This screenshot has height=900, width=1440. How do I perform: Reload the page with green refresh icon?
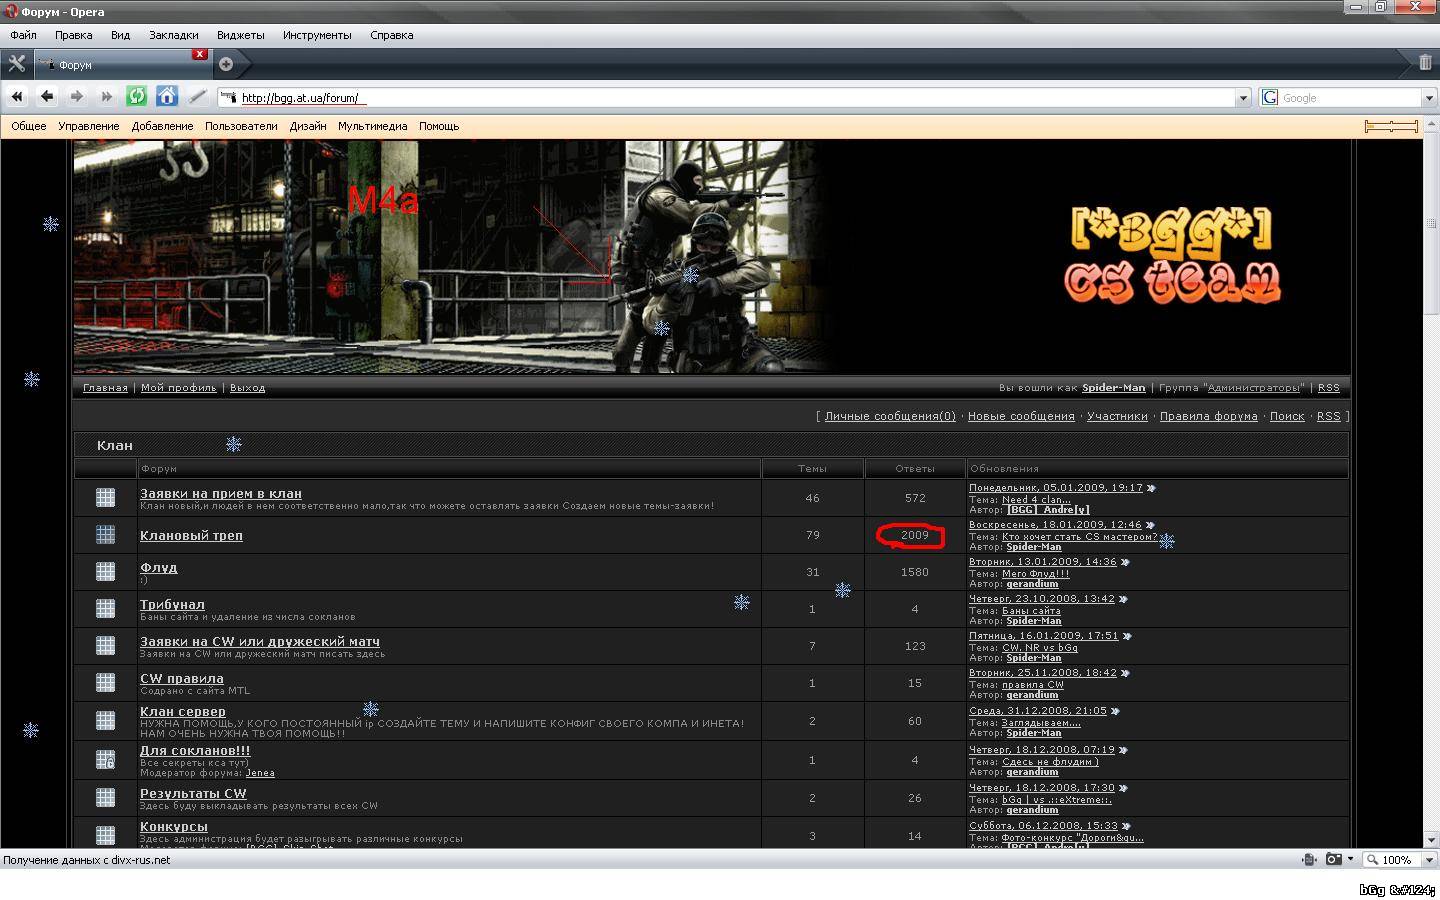point(137,97)
